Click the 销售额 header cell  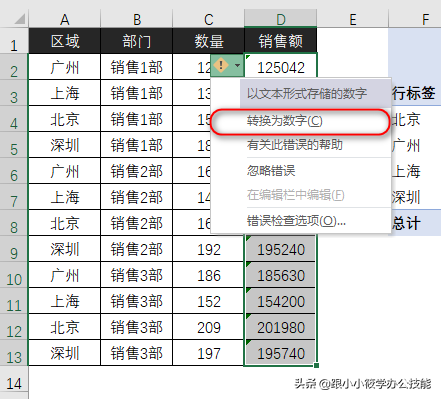281,41
